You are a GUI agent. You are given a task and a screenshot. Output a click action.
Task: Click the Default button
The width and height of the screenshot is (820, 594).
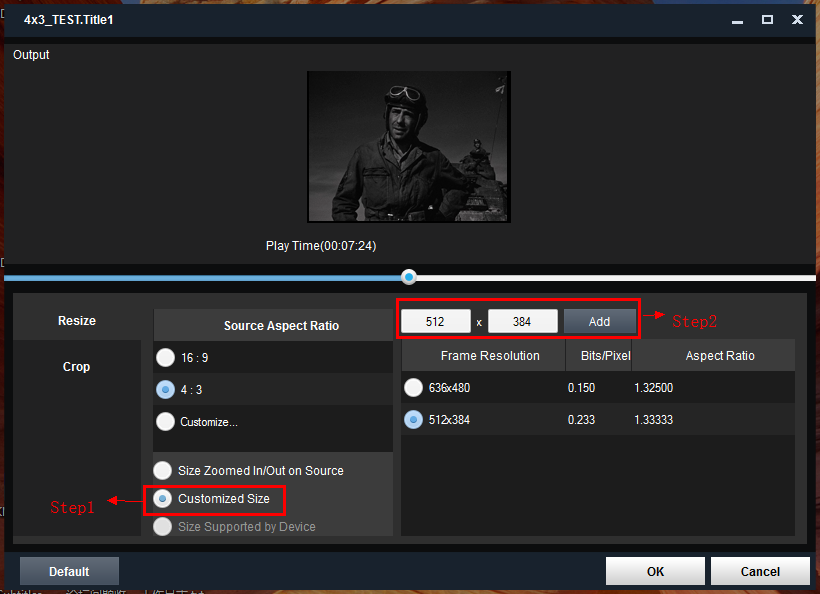pyautogui.click(x=69, y=571)
